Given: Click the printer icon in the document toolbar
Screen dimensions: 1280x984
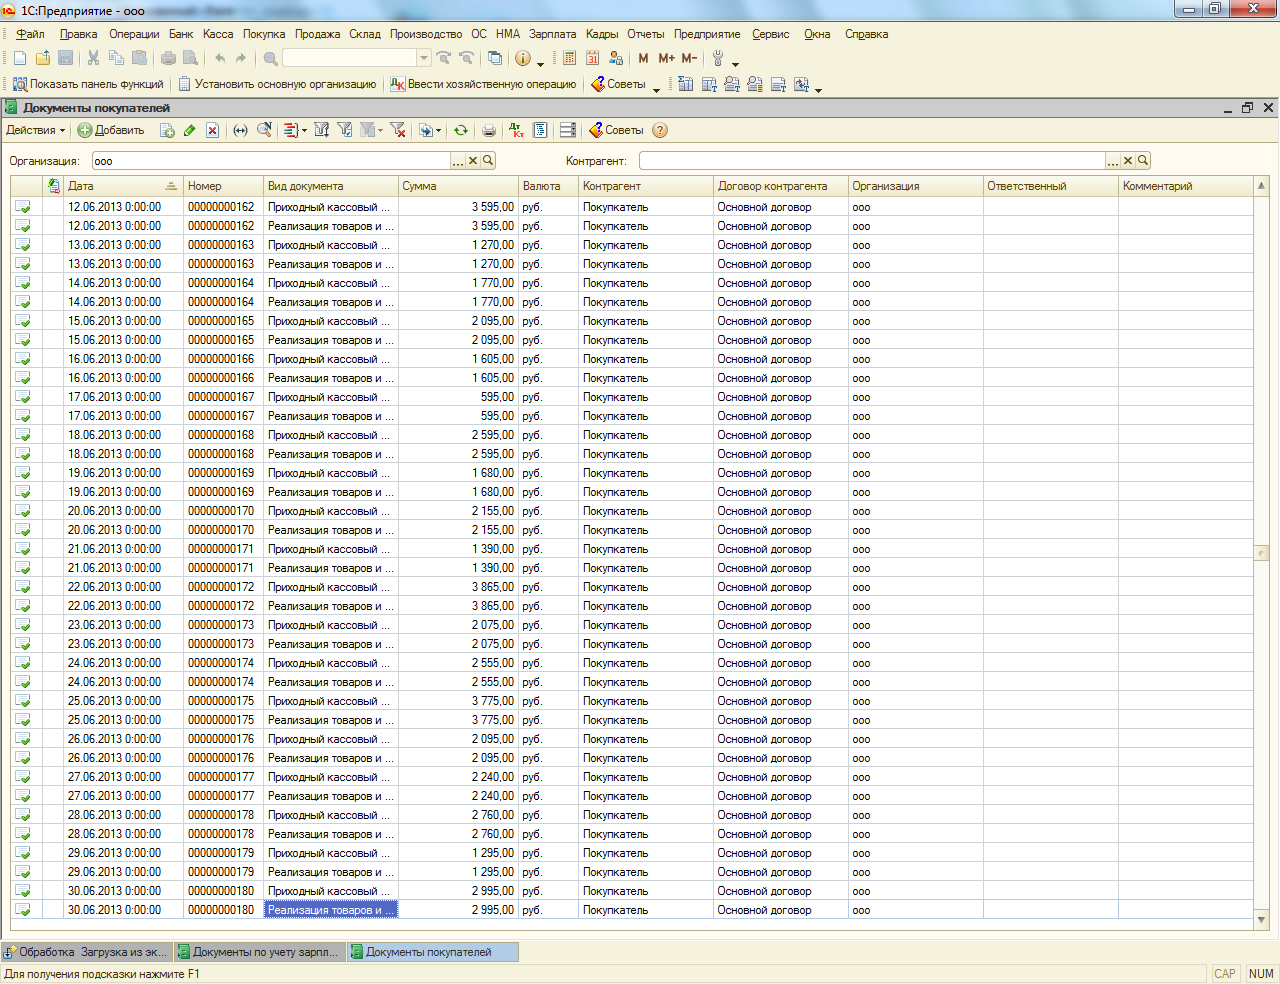Looking at the screenshot, I should (x=489, y=130).
